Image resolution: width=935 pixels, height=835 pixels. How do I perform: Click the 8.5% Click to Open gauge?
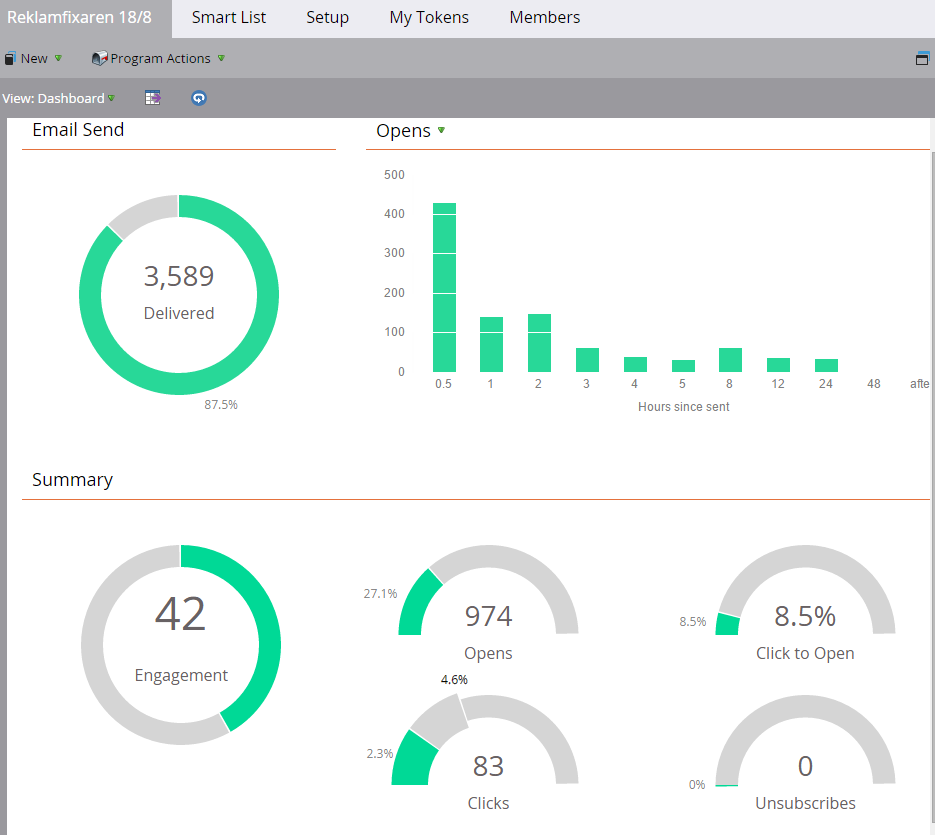pos(805,616)
